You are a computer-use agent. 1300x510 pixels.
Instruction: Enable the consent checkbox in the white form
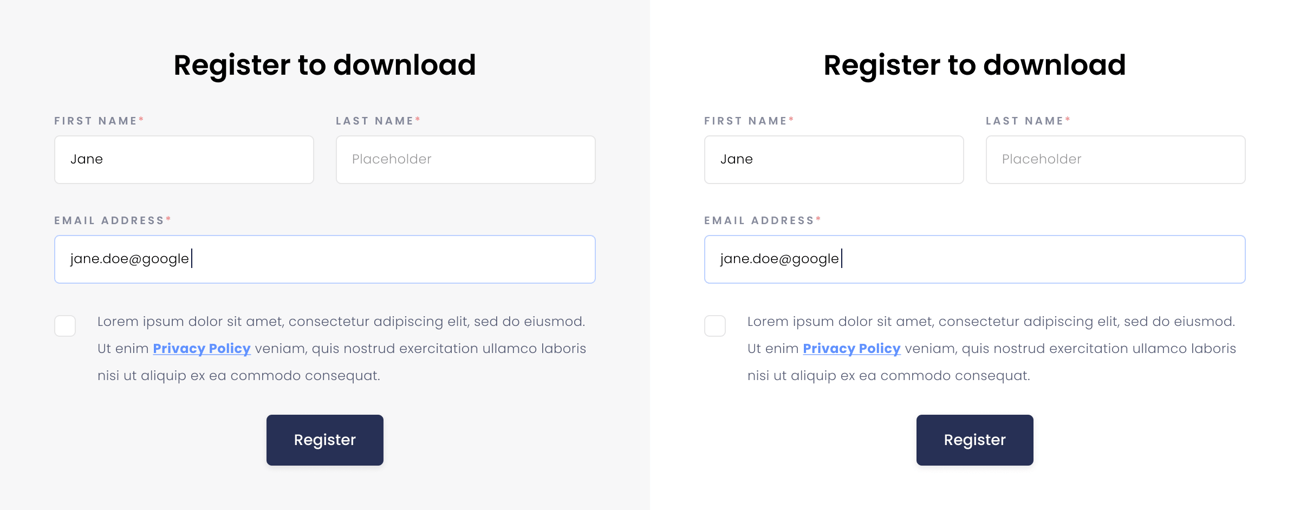[x=715, y=326]
